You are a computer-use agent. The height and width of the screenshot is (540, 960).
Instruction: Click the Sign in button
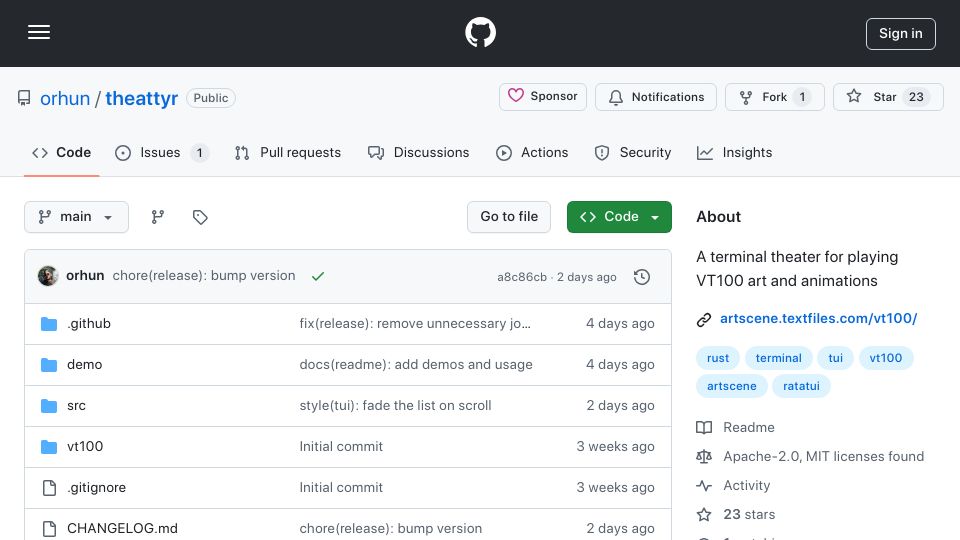click(901, 34)
